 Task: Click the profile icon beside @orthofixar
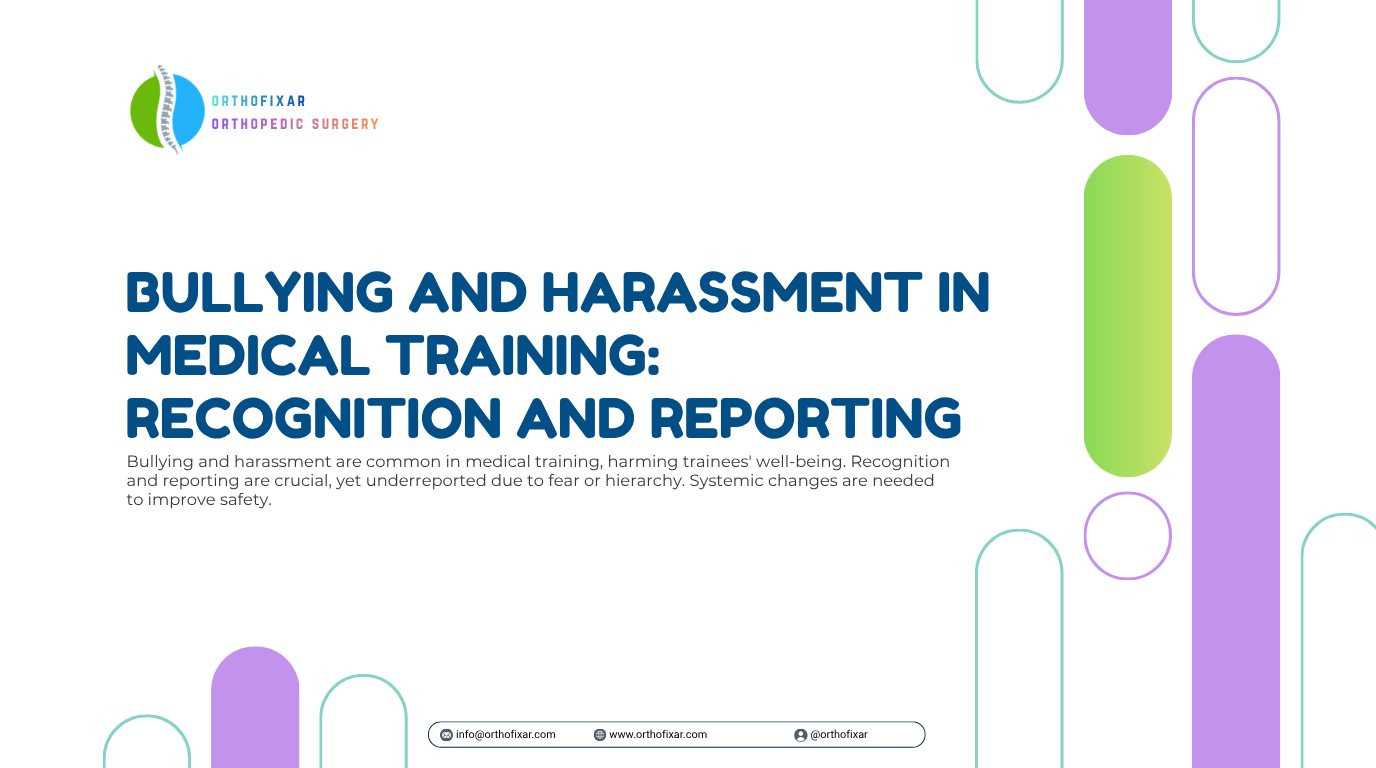(800, 735)
